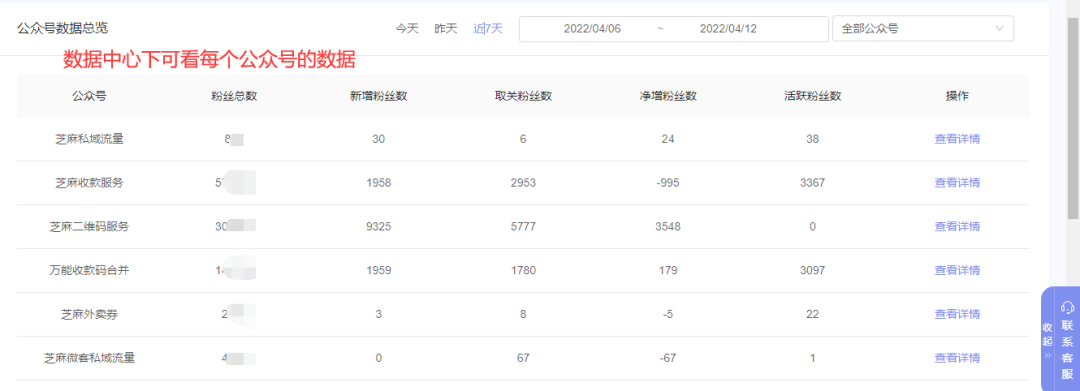Click the value 22 for 芝麻外卖券

click(x=813, y=315)
